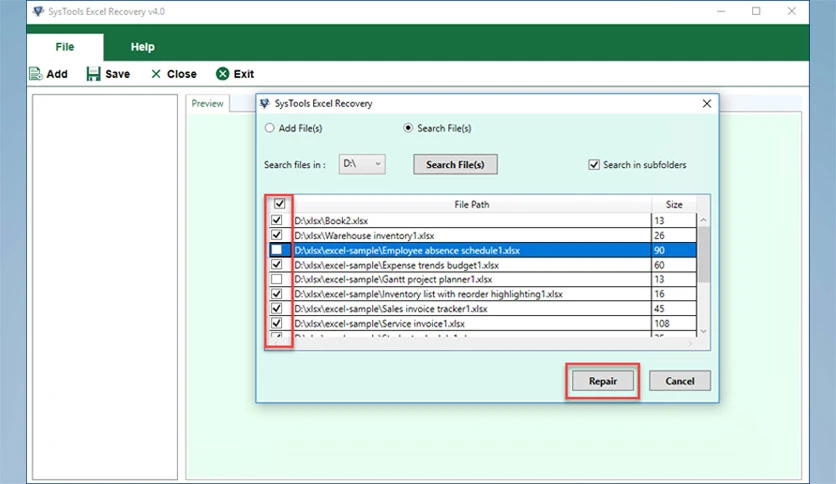Check Gantt project planner1.xlsx checkbox
Screen dimensions: 836x484
pos(277,279)
